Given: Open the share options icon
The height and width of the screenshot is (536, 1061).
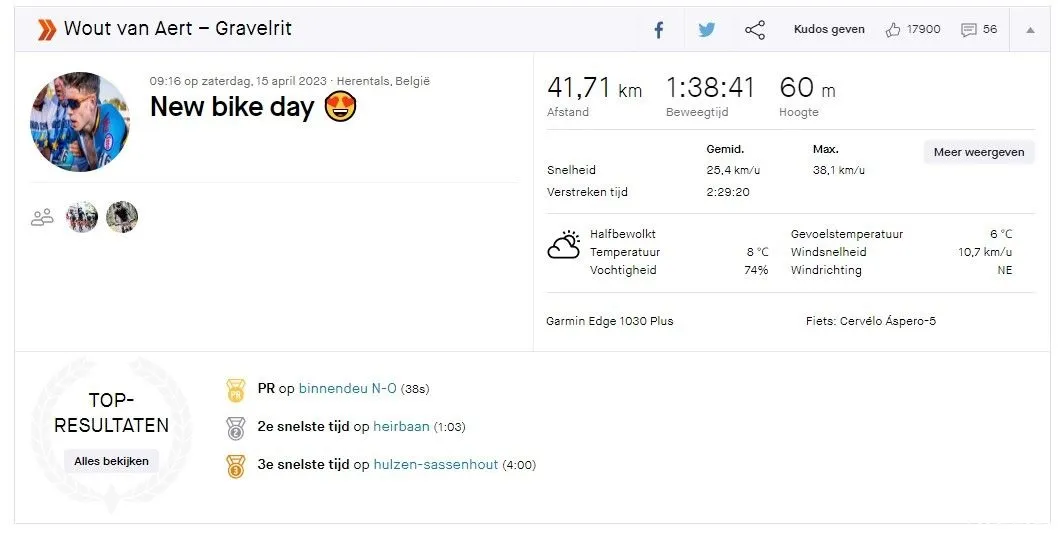Looking at the screenshot, I should tap(754, 30).
